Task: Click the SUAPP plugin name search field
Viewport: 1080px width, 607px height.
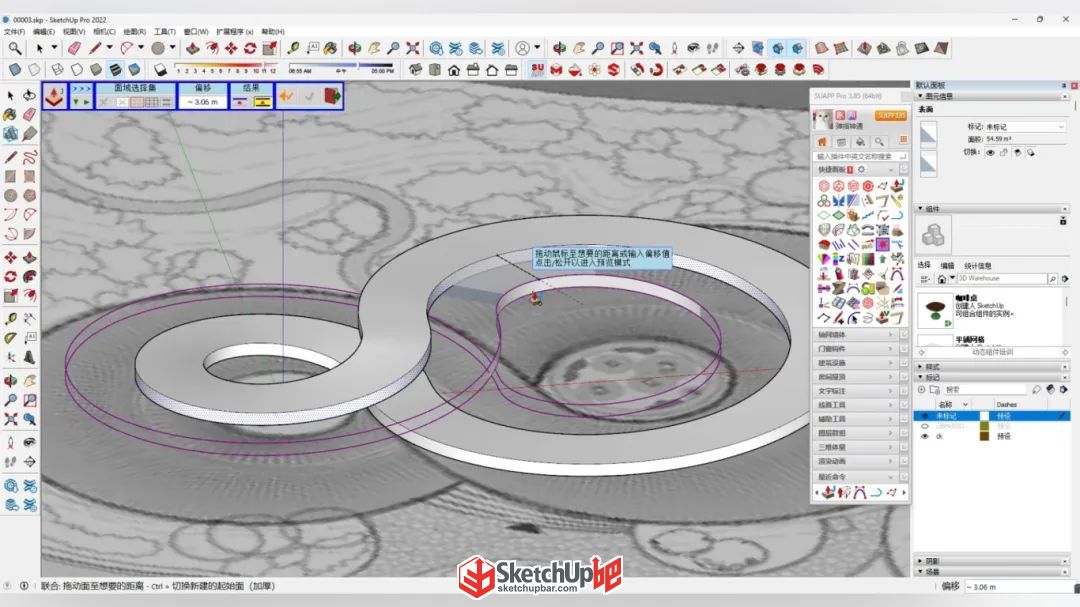Action: coord(861,156)
